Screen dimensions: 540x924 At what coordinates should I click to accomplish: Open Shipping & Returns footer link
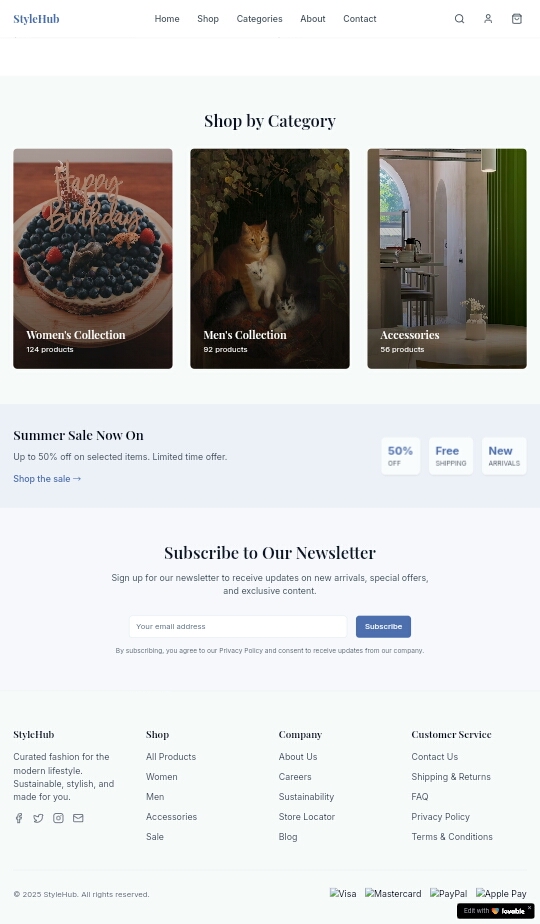tap(451, 777)
